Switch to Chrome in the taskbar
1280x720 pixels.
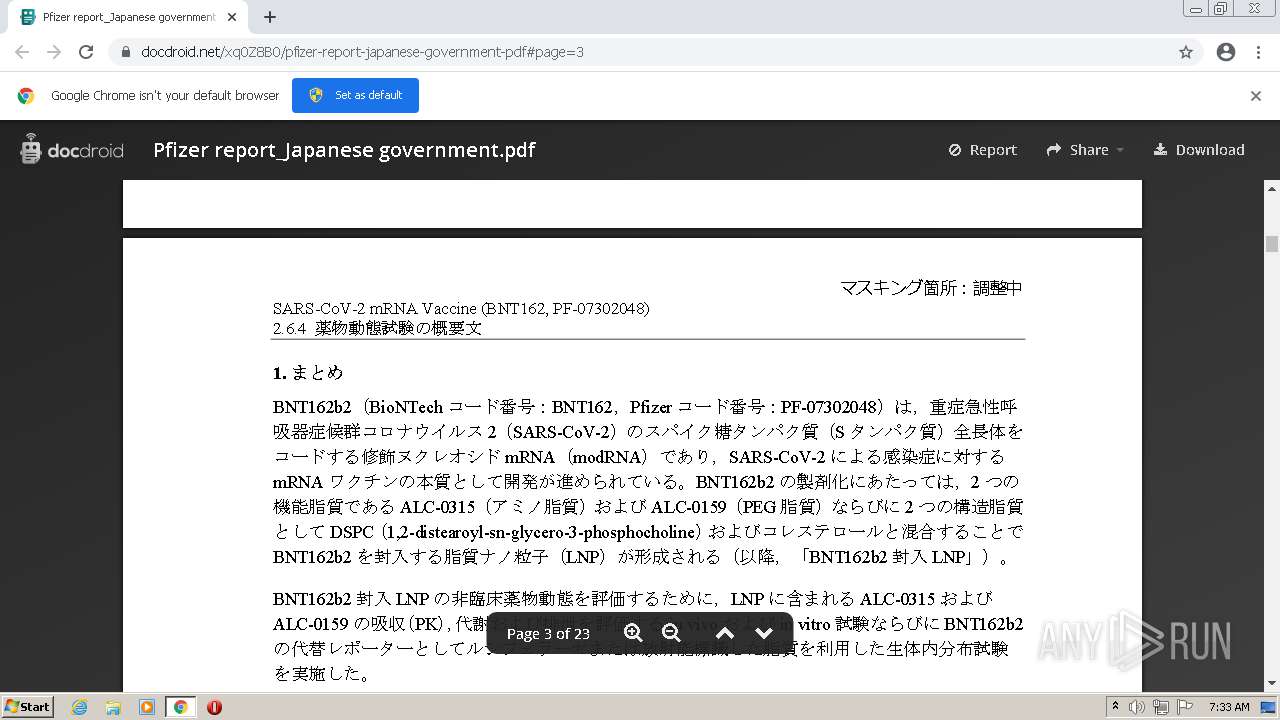point(180,707)
